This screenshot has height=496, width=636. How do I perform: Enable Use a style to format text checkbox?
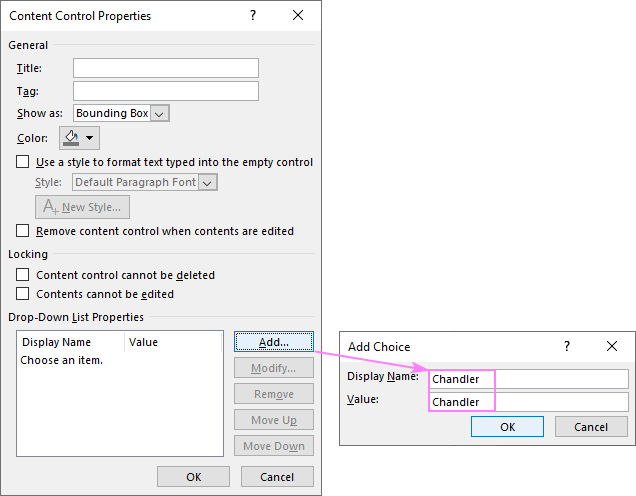(23, 161)
